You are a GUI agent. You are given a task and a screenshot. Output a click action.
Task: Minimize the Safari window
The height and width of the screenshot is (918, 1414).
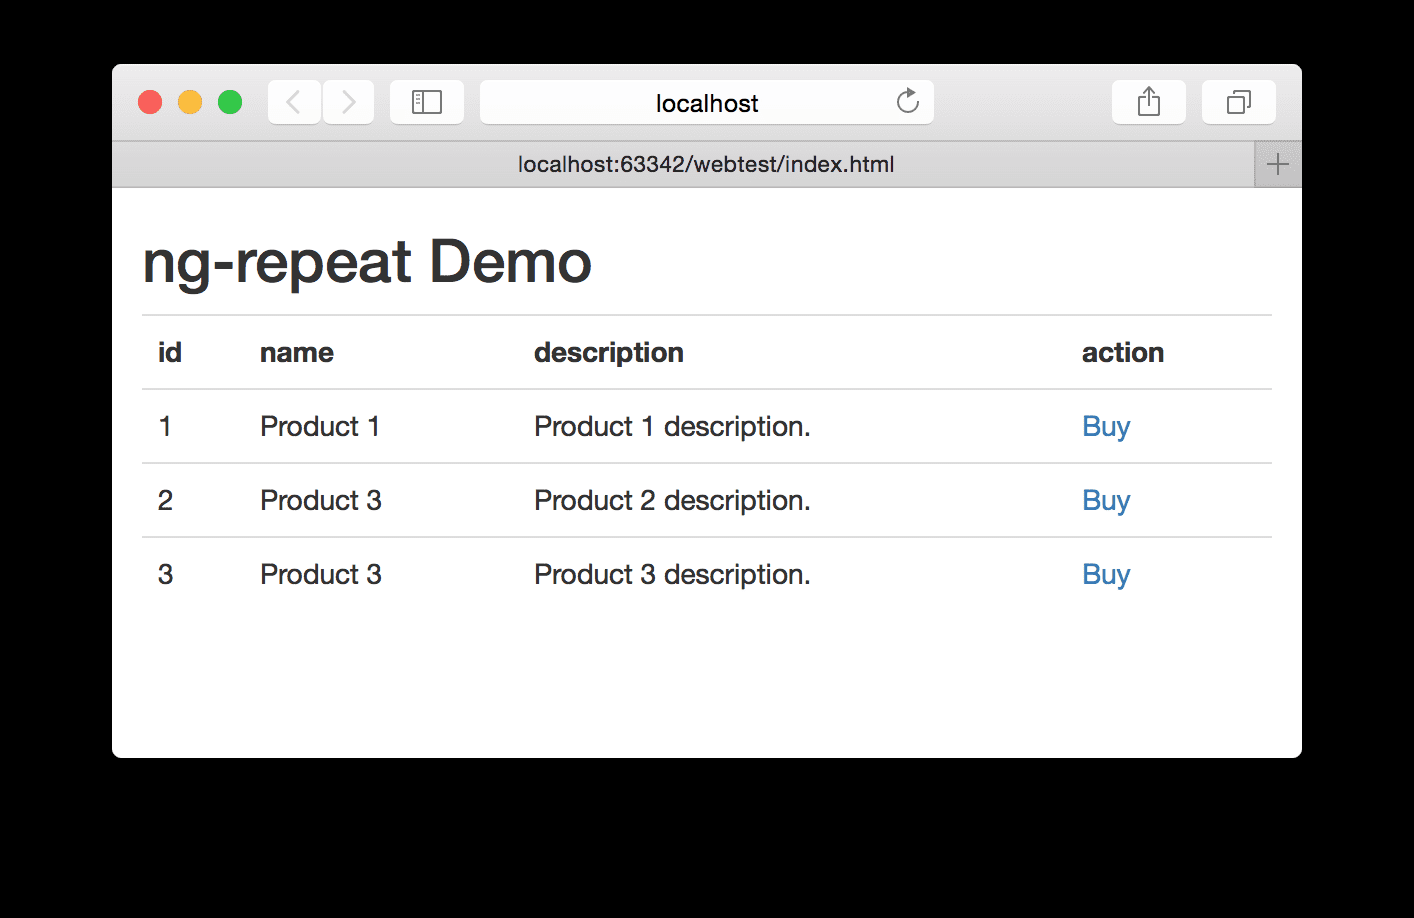point(190,102)
